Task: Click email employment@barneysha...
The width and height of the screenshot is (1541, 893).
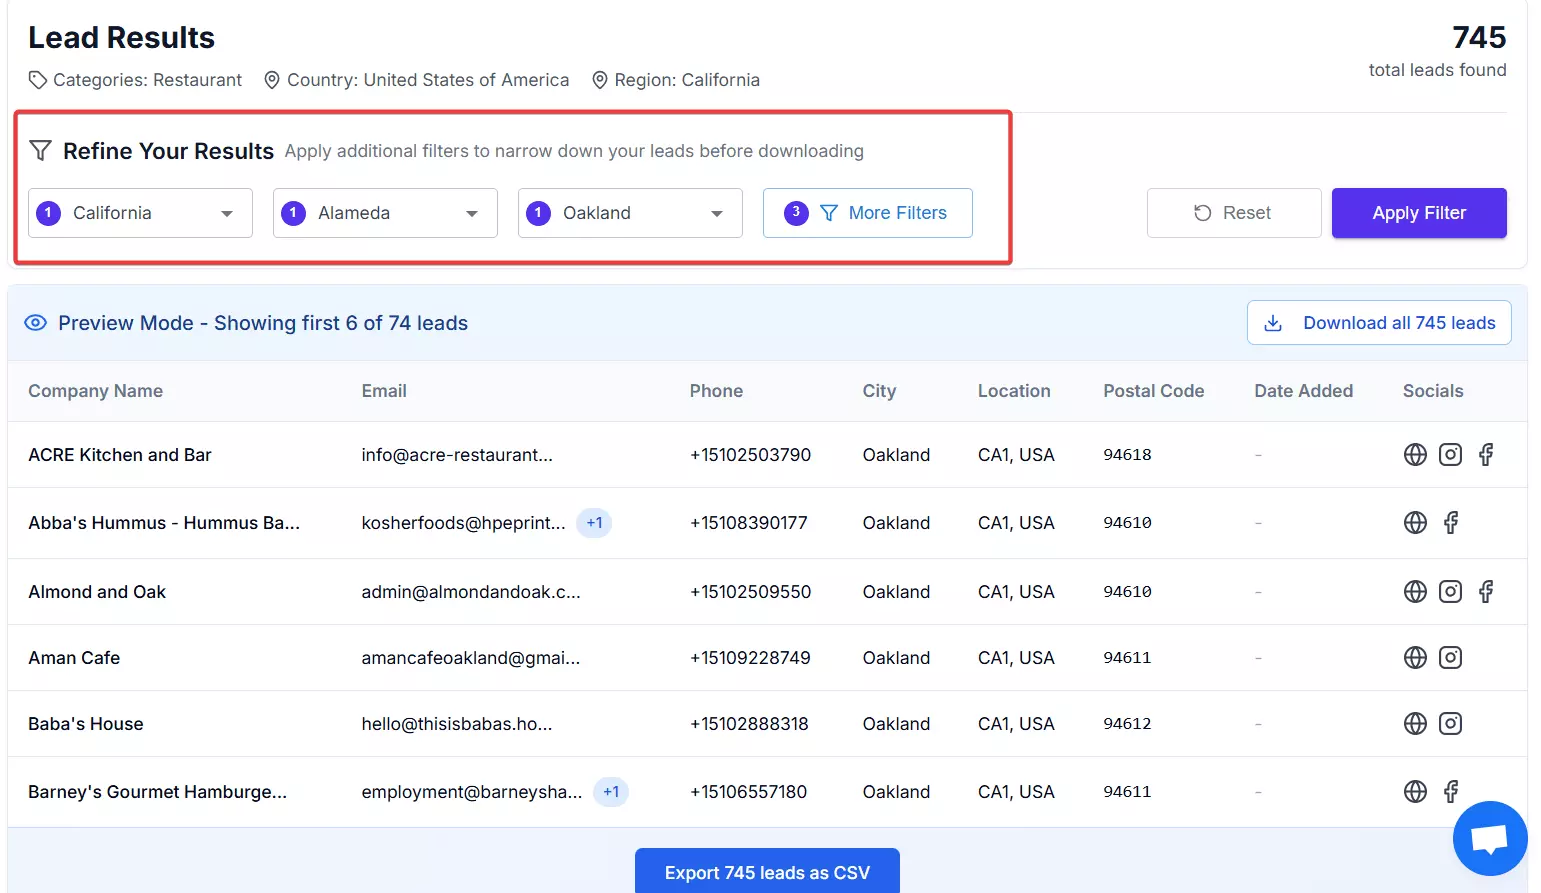Action: tap(472, 792)
